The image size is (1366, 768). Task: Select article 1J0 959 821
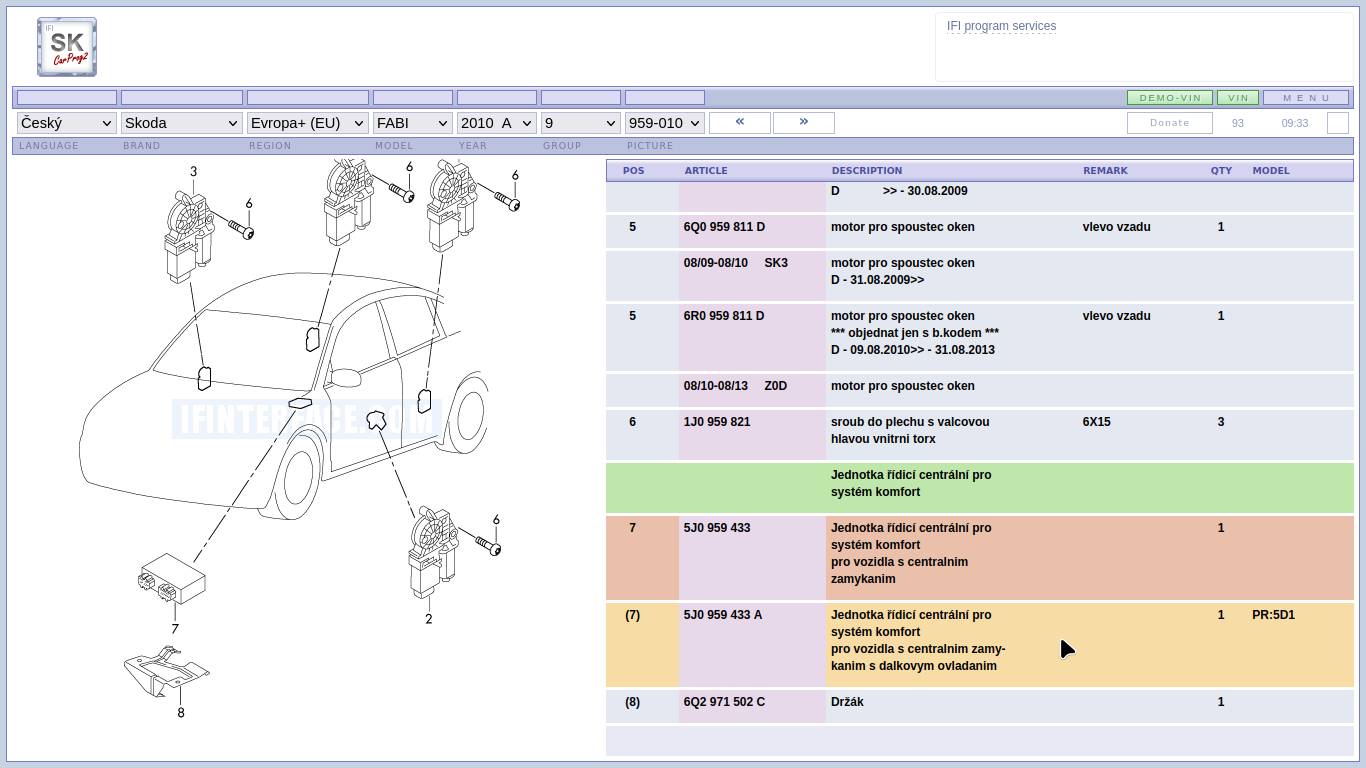click(717, 422)
